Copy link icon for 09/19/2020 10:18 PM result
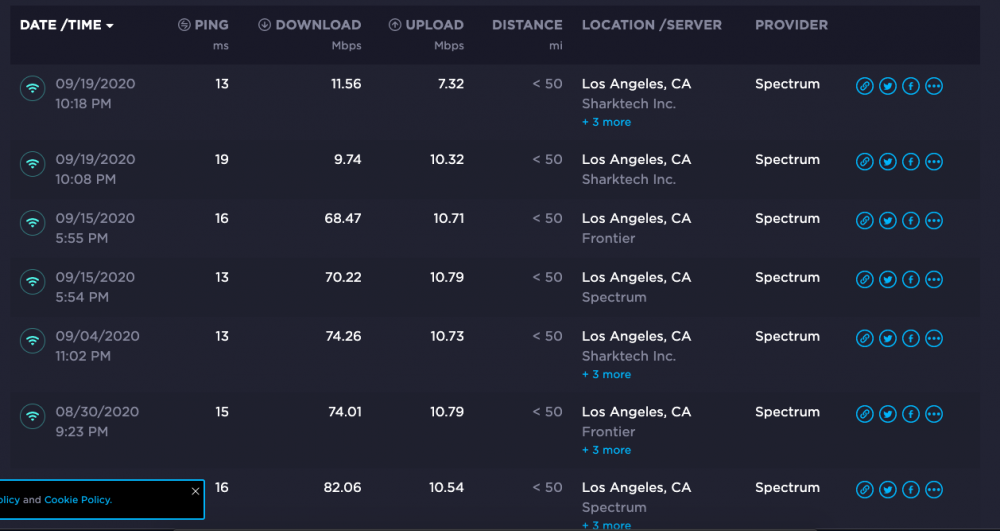 [864, 86]
